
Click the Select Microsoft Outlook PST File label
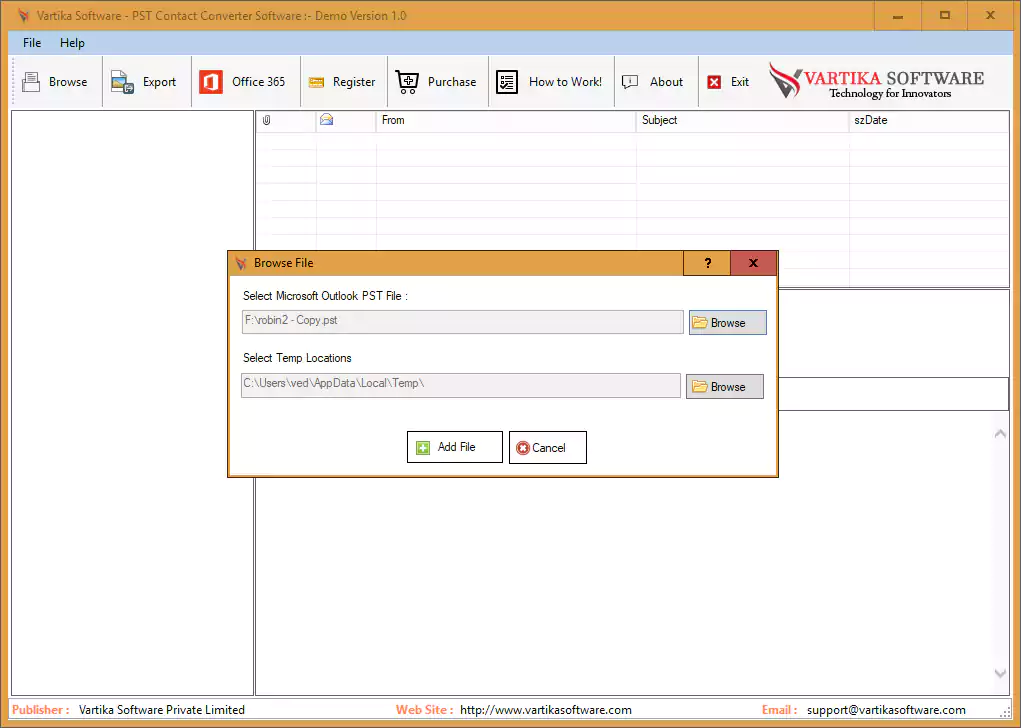click(x=326, y=296)
